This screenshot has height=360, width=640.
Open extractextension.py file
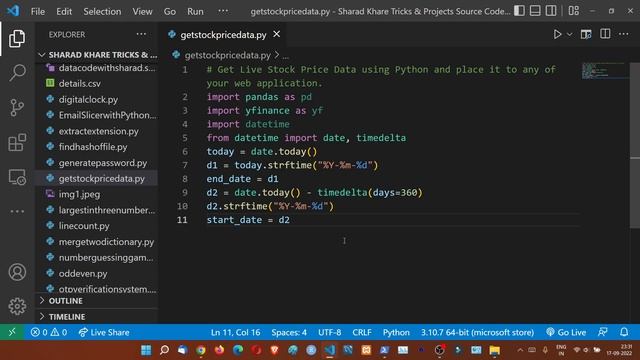pyautogui.click(x=98, y=131)
